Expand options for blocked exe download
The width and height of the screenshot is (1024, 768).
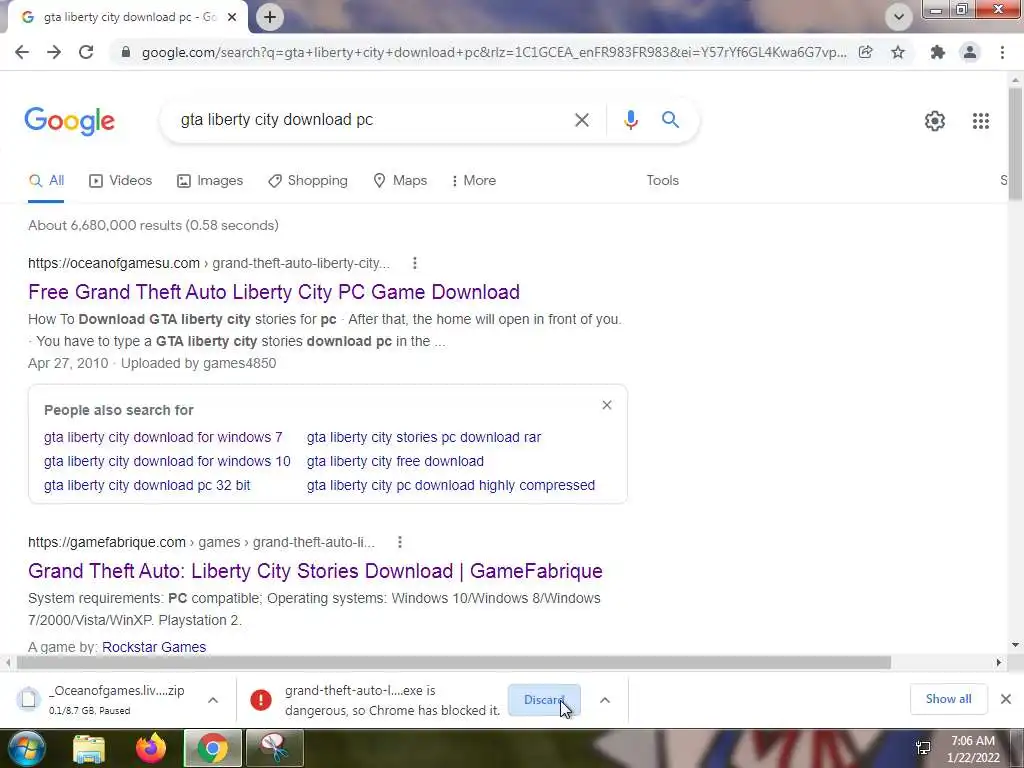click(605, 700)
